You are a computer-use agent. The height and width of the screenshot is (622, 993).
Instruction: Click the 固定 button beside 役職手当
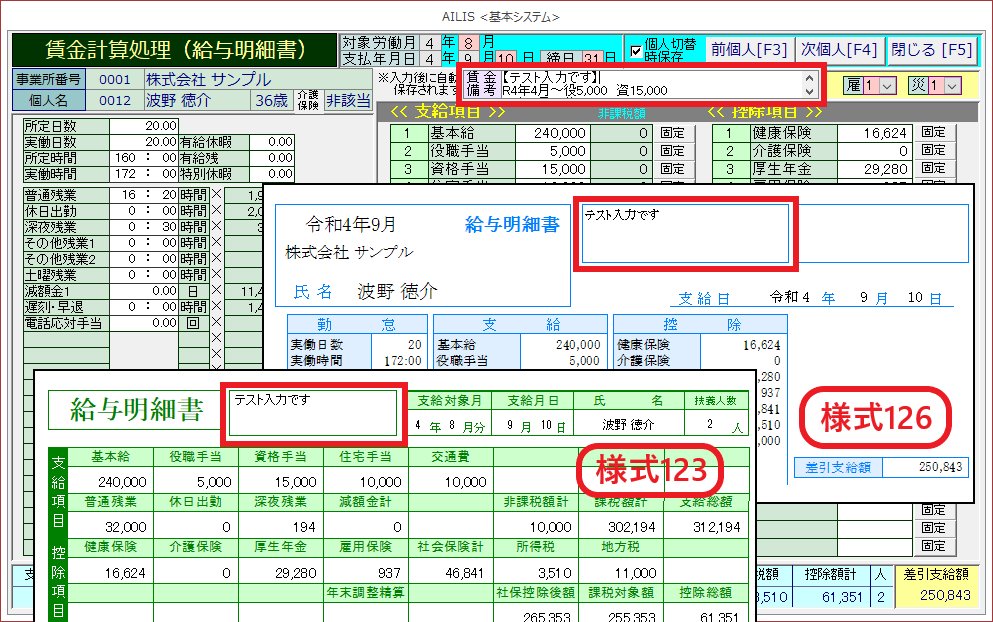[x=674, y=150]
